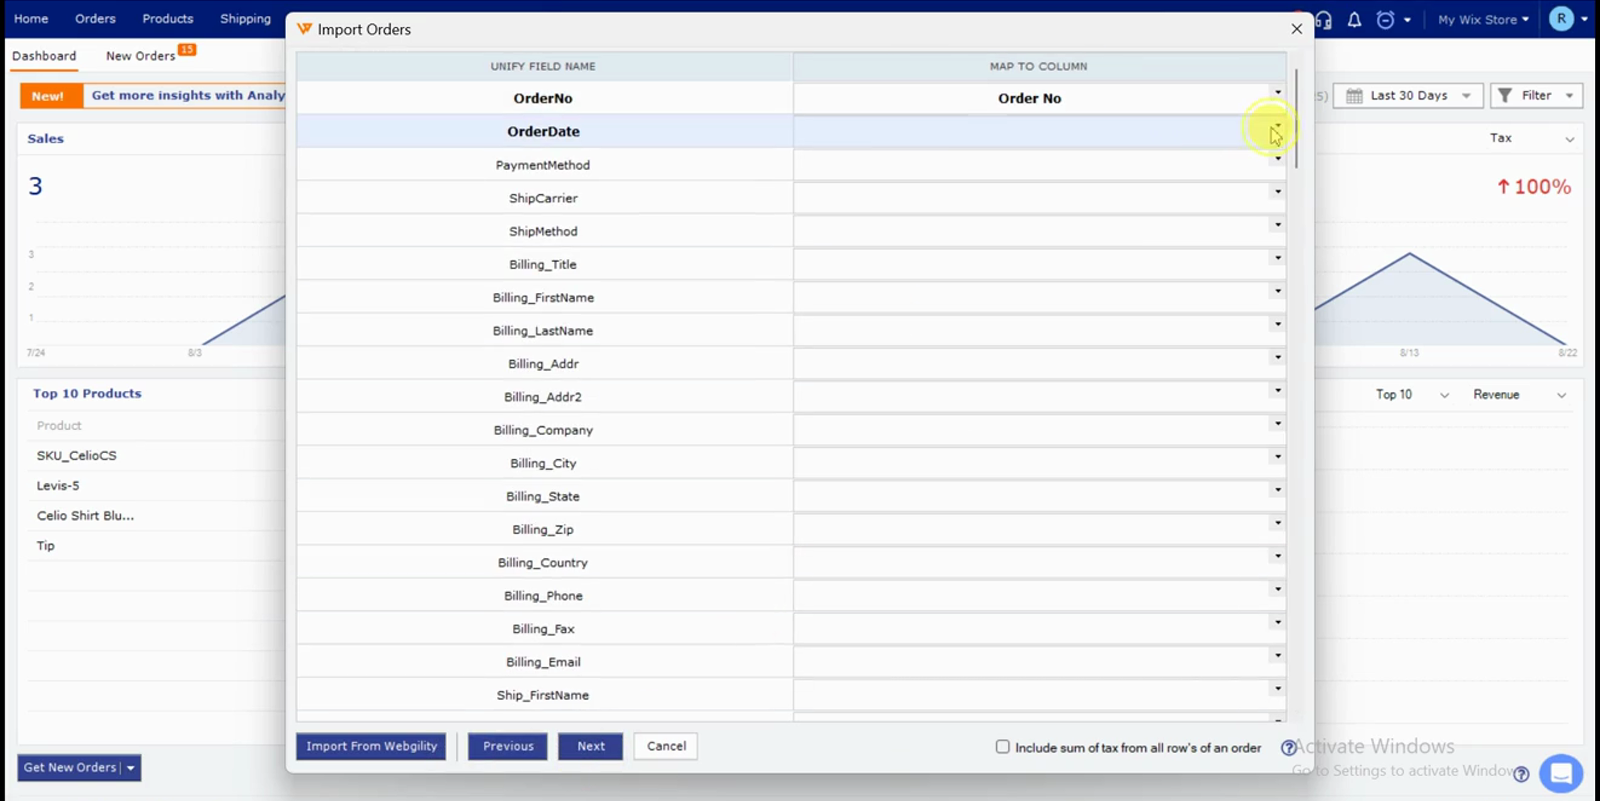Click the user avatar R icon
The width and height of the screenshot is (1600, 801).
[x=1561, y=18]
